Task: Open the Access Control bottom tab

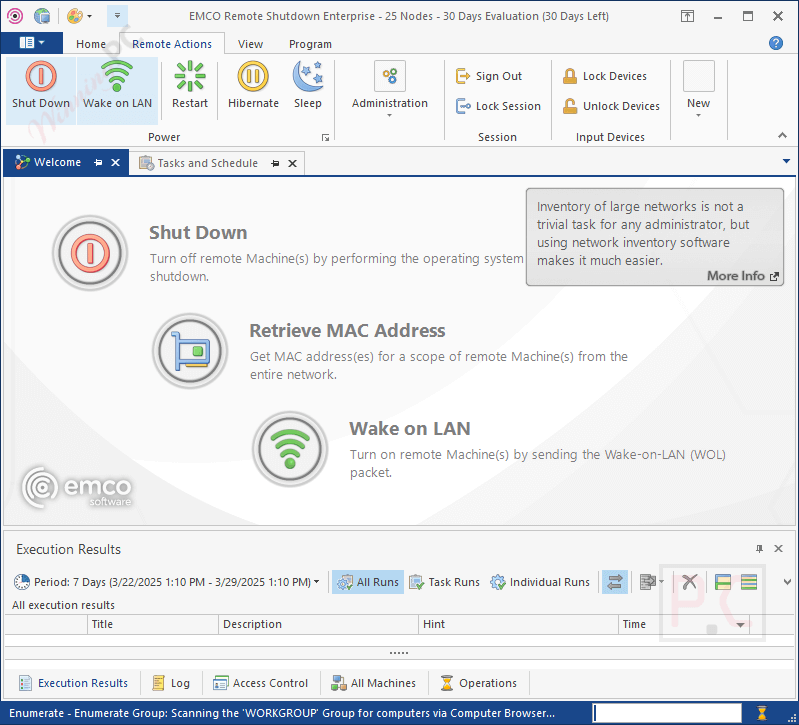Action: coord(261,683)
